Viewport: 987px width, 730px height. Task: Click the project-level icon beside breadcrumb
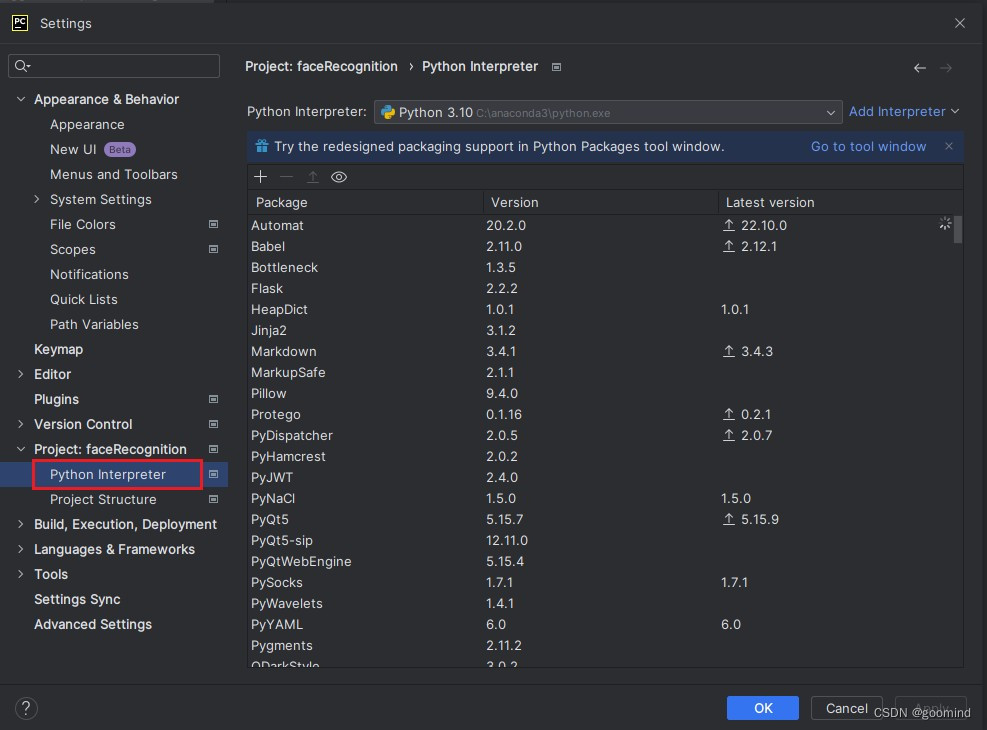coord(556,67)
